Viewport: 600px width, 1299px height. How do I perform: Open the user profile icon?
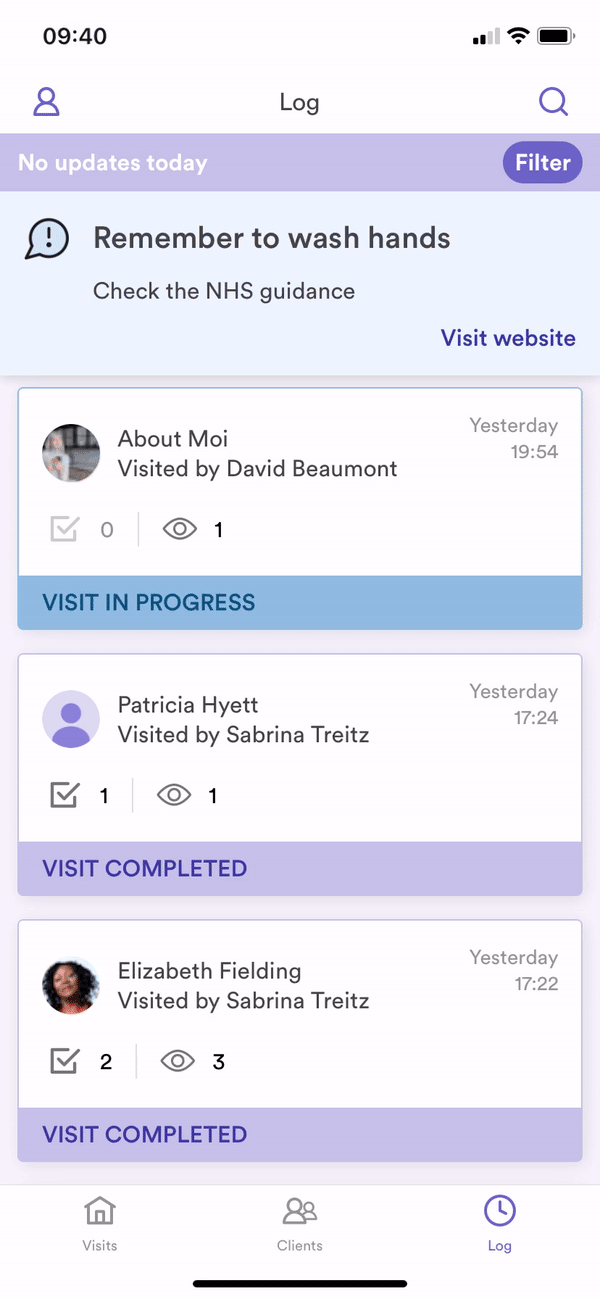click(x=47, y=102)
